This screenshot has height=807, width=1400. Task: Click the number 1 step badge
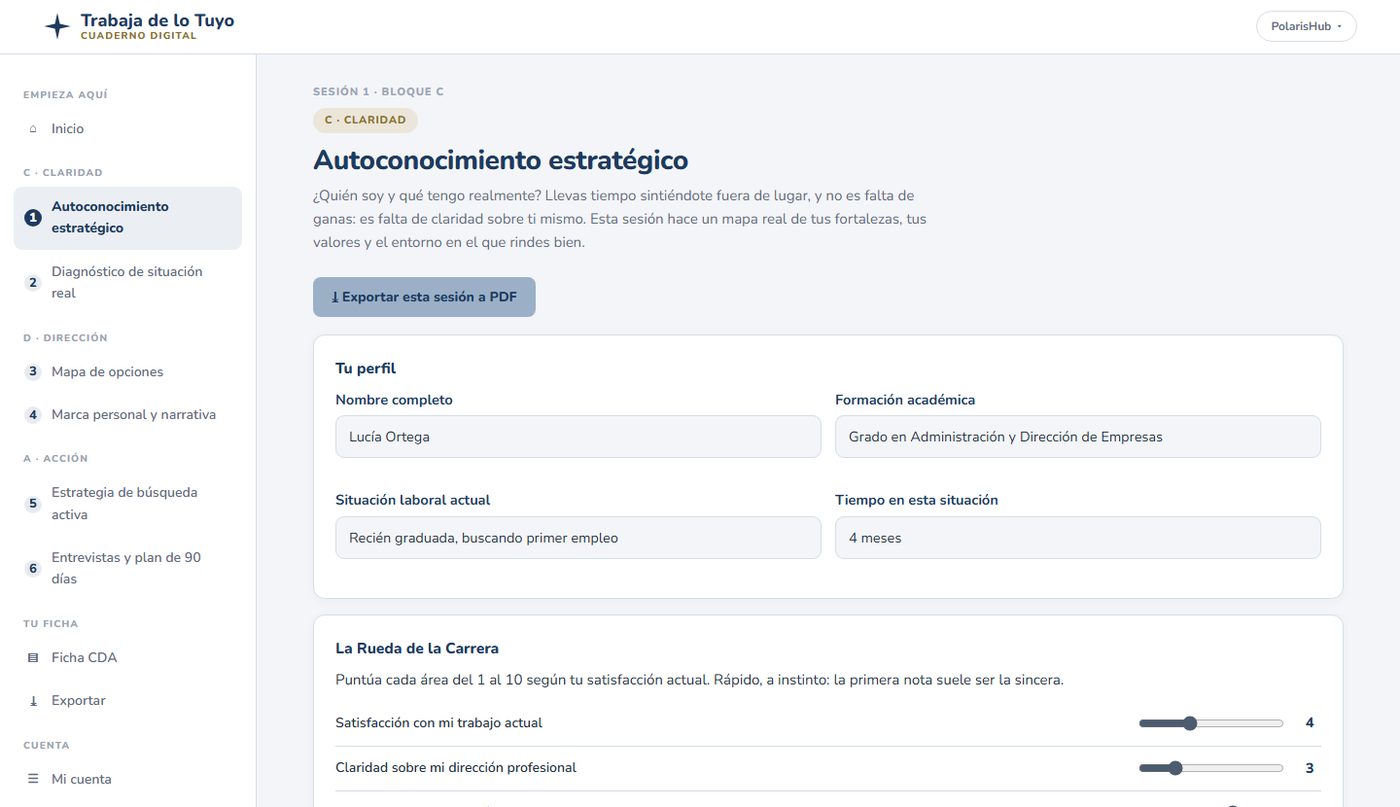(33, 218)
